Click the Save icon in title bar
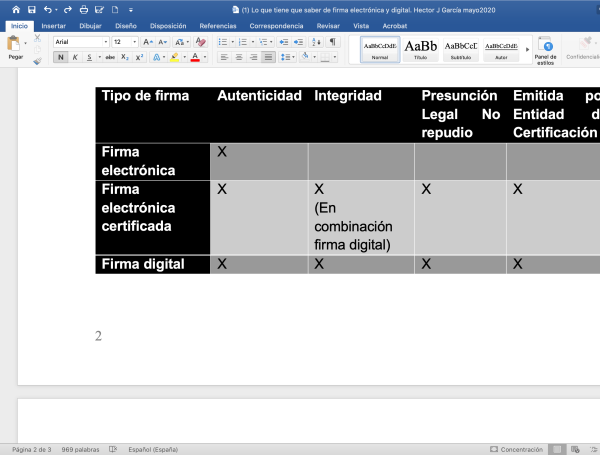Screen dimensions: 600x455 pyautogui.click(x=32, y=9)
